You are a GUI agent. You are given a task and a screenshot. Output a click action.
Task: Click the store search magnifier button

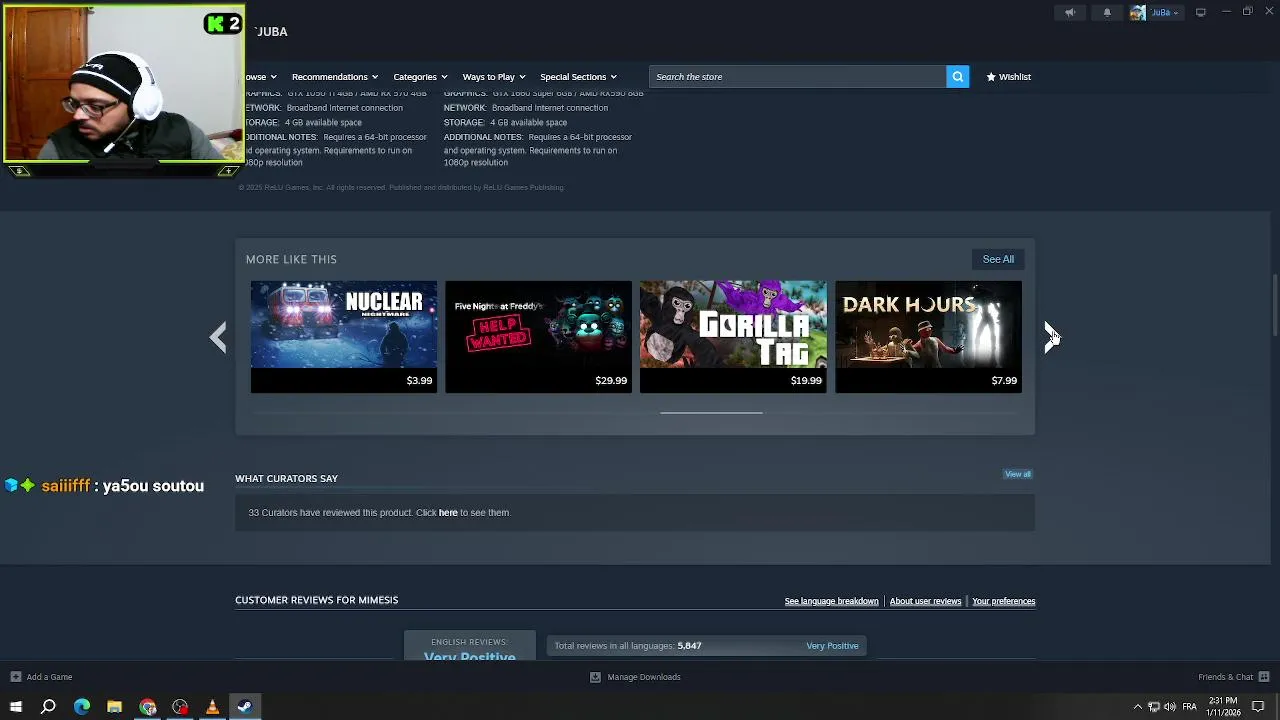coord(958,77)
